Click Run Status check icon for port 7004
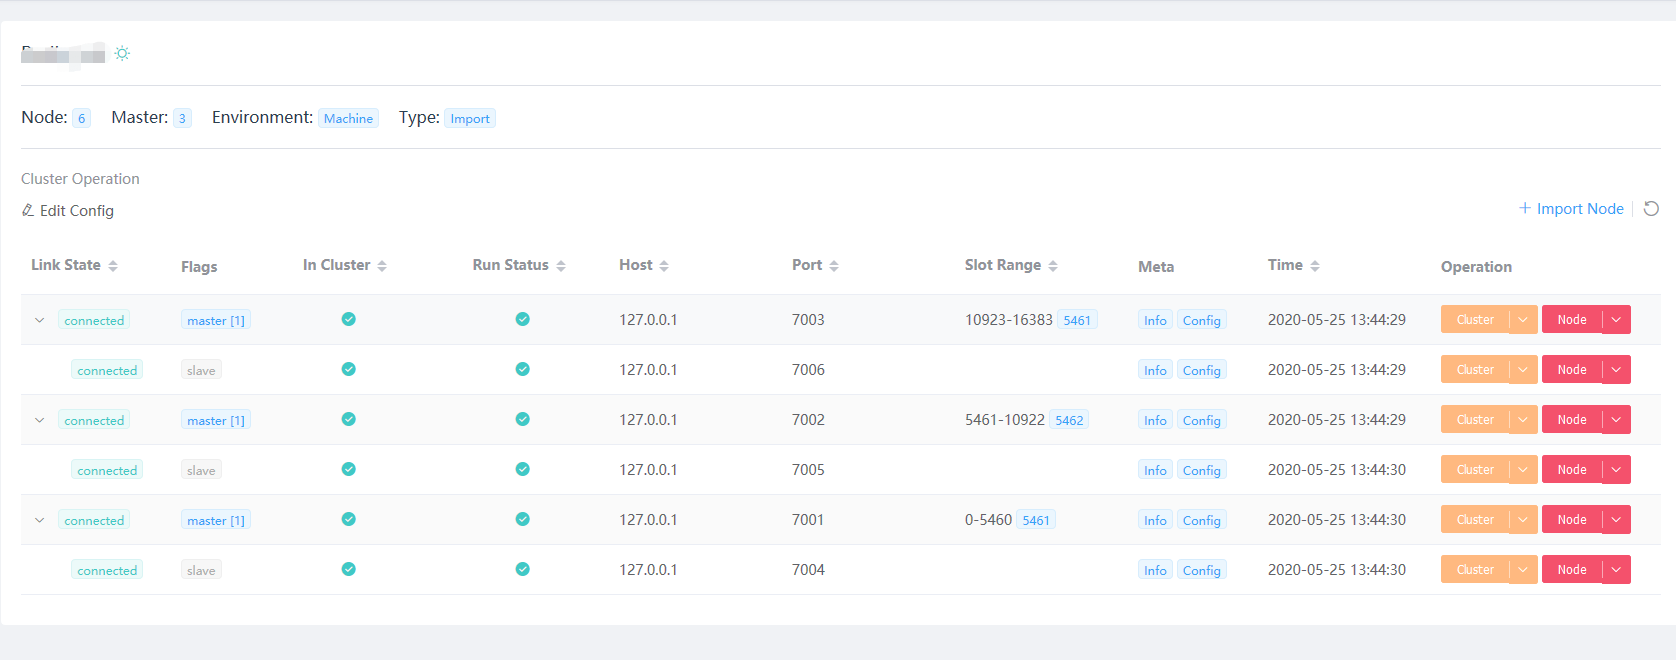1676x660 pixels. pos(522,569)
